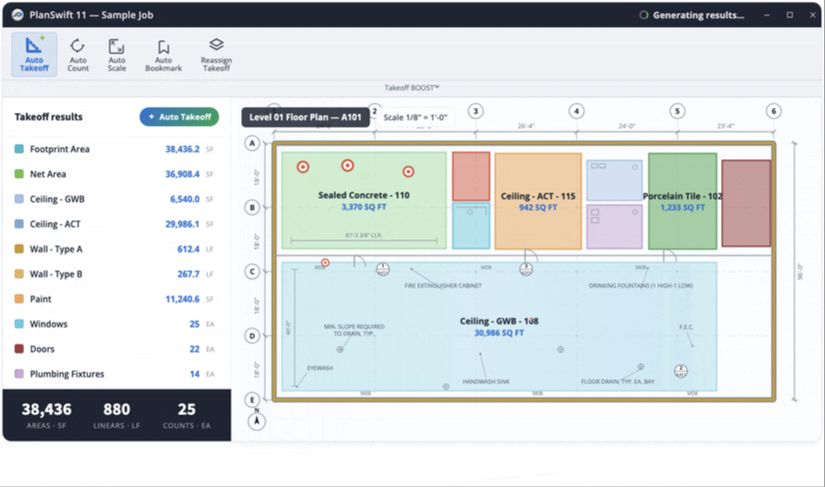825x487 pixels.
Task: Select the Windows count item
Action: pos(115,323)
